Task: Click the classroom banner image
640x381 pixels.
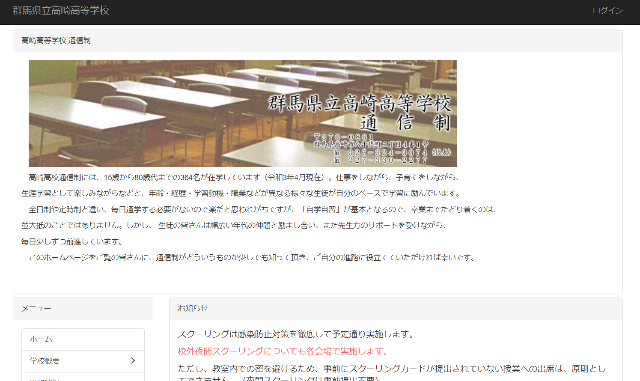Action: click(243, 113)
